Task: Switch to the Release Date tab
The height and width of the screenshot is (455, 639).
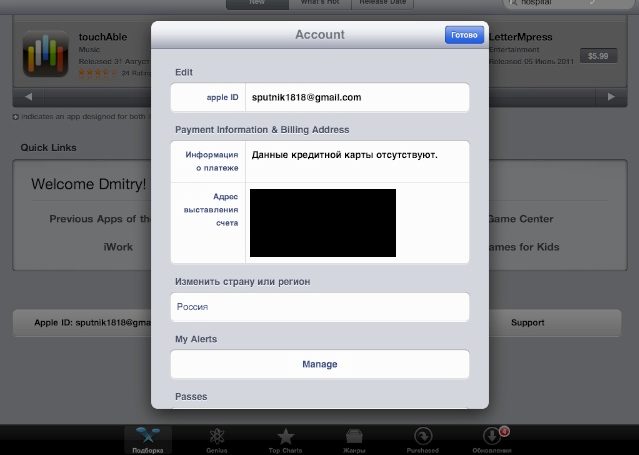Action: pyautogui.click(x=383, y=5)
